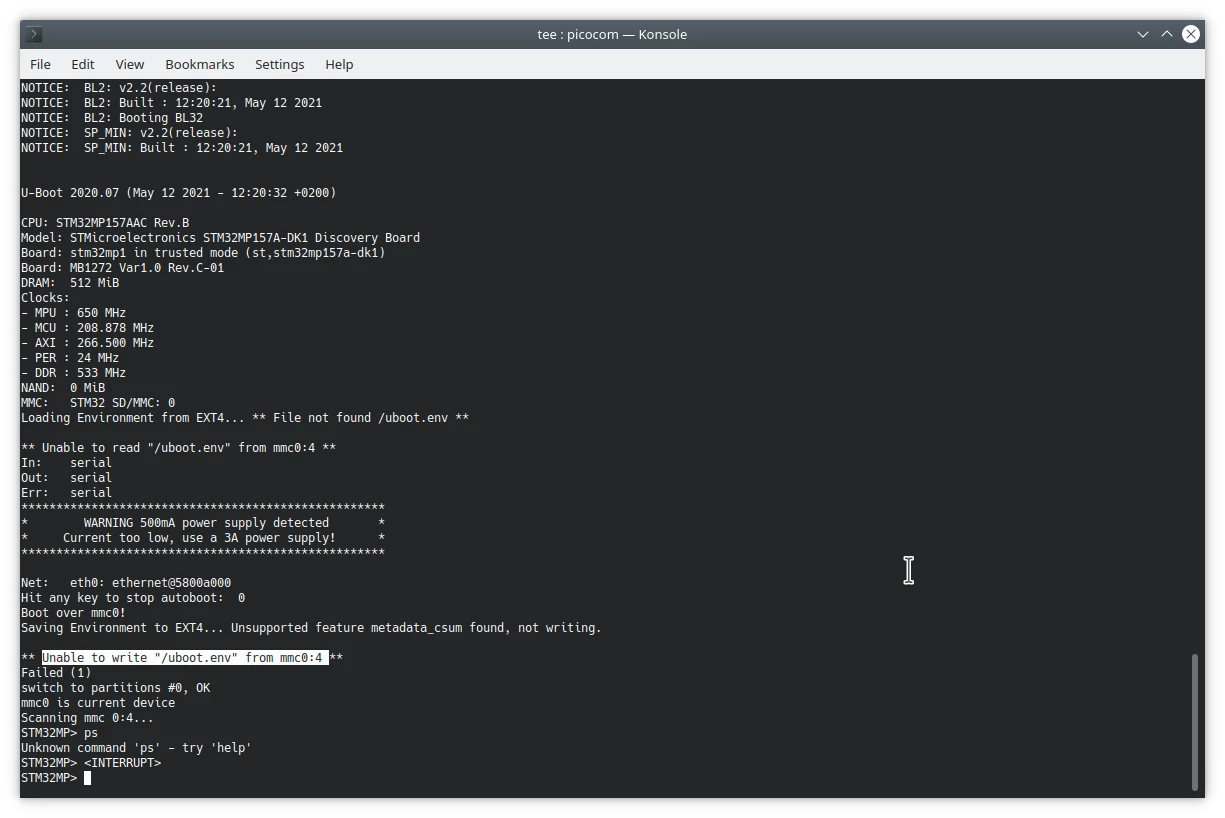
Task: Click the 'Err: serial' line
Action: tap(67, 493)
